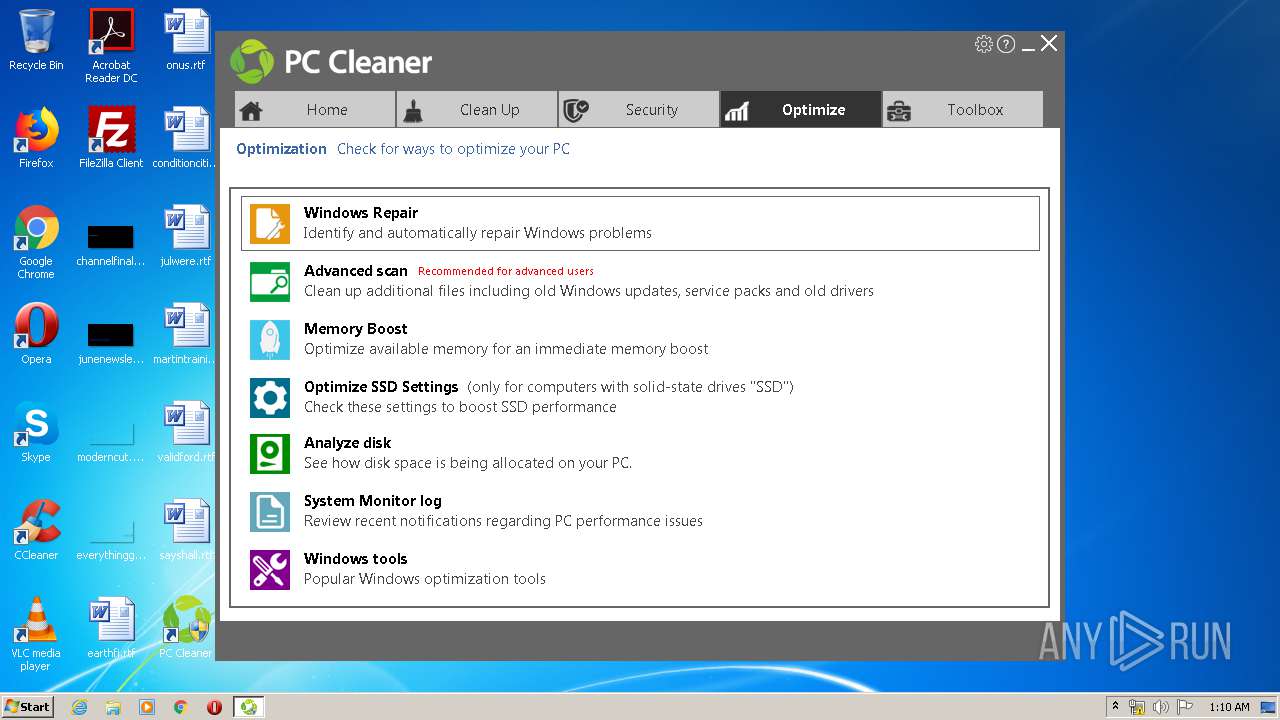Open the System Monitor log document icon
This screenshot has height=720, width=1280.
point(270,512)
